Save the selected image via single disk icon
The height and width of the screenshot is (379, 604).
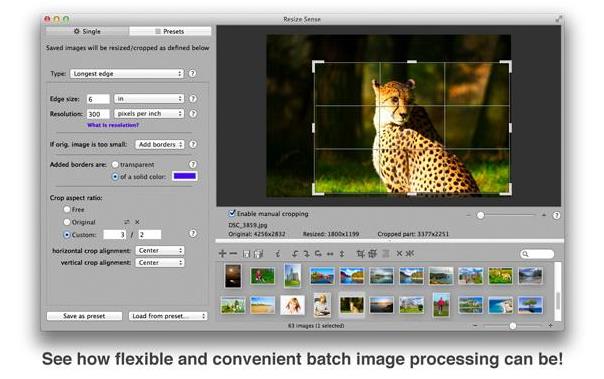[247, 254]
